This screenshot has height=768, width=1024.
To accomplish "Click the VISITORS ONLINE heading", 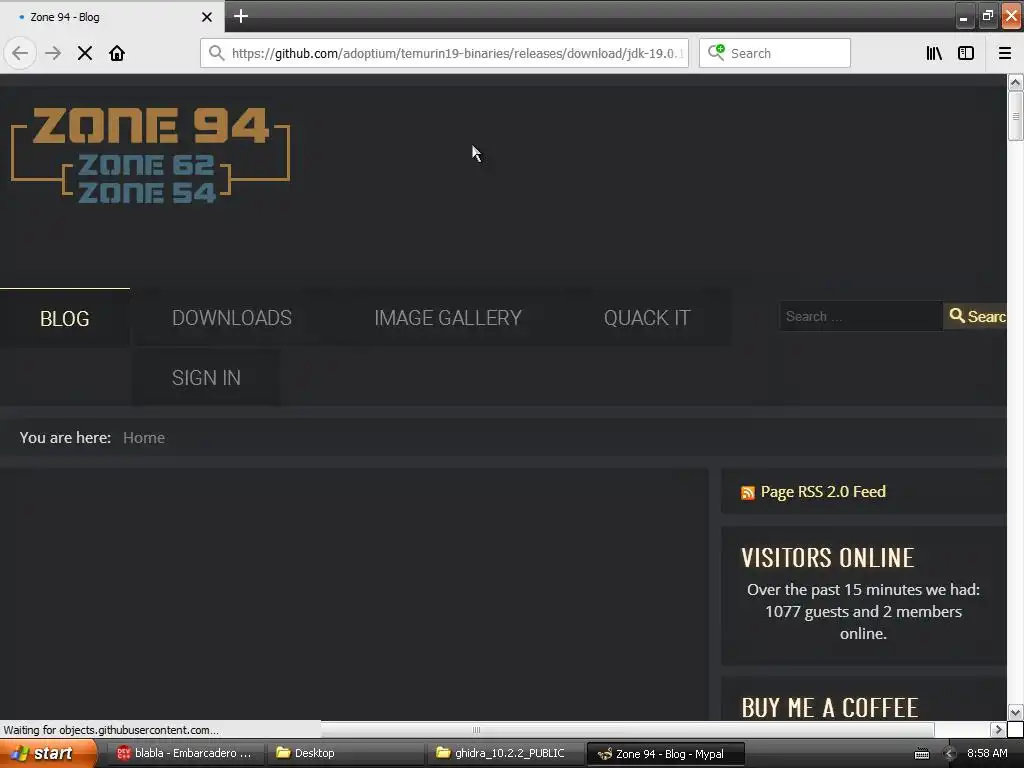I will [x=828, y=558].
